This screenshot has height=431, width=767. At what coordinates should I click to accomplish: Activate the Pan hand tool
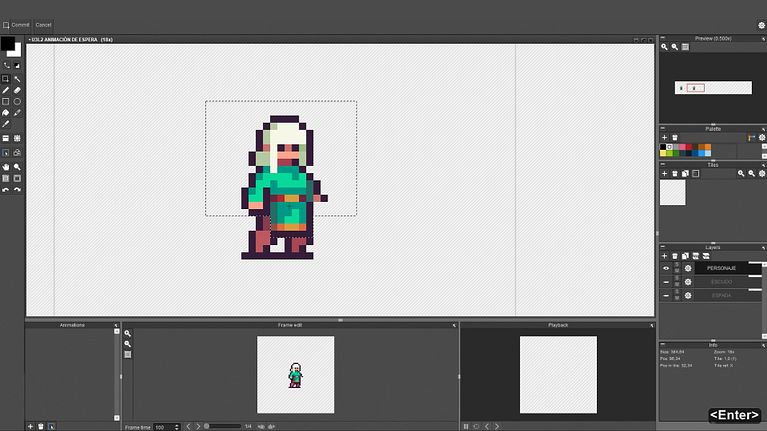pyautogui.click(x=6, y=166)
